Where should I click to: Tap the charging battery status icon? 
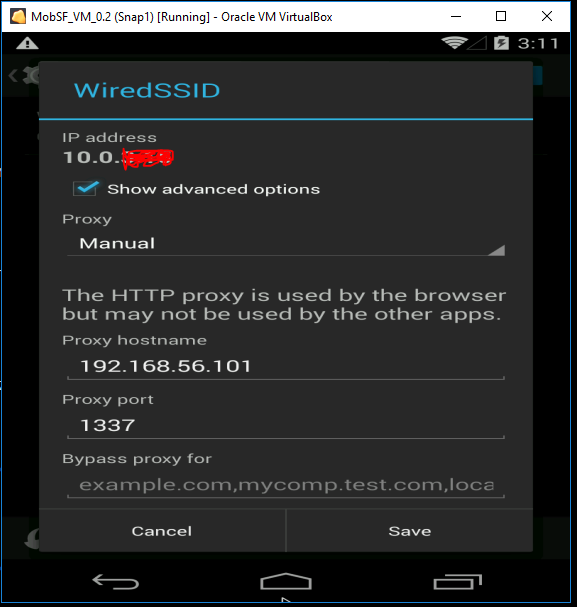tap(501, 43)
